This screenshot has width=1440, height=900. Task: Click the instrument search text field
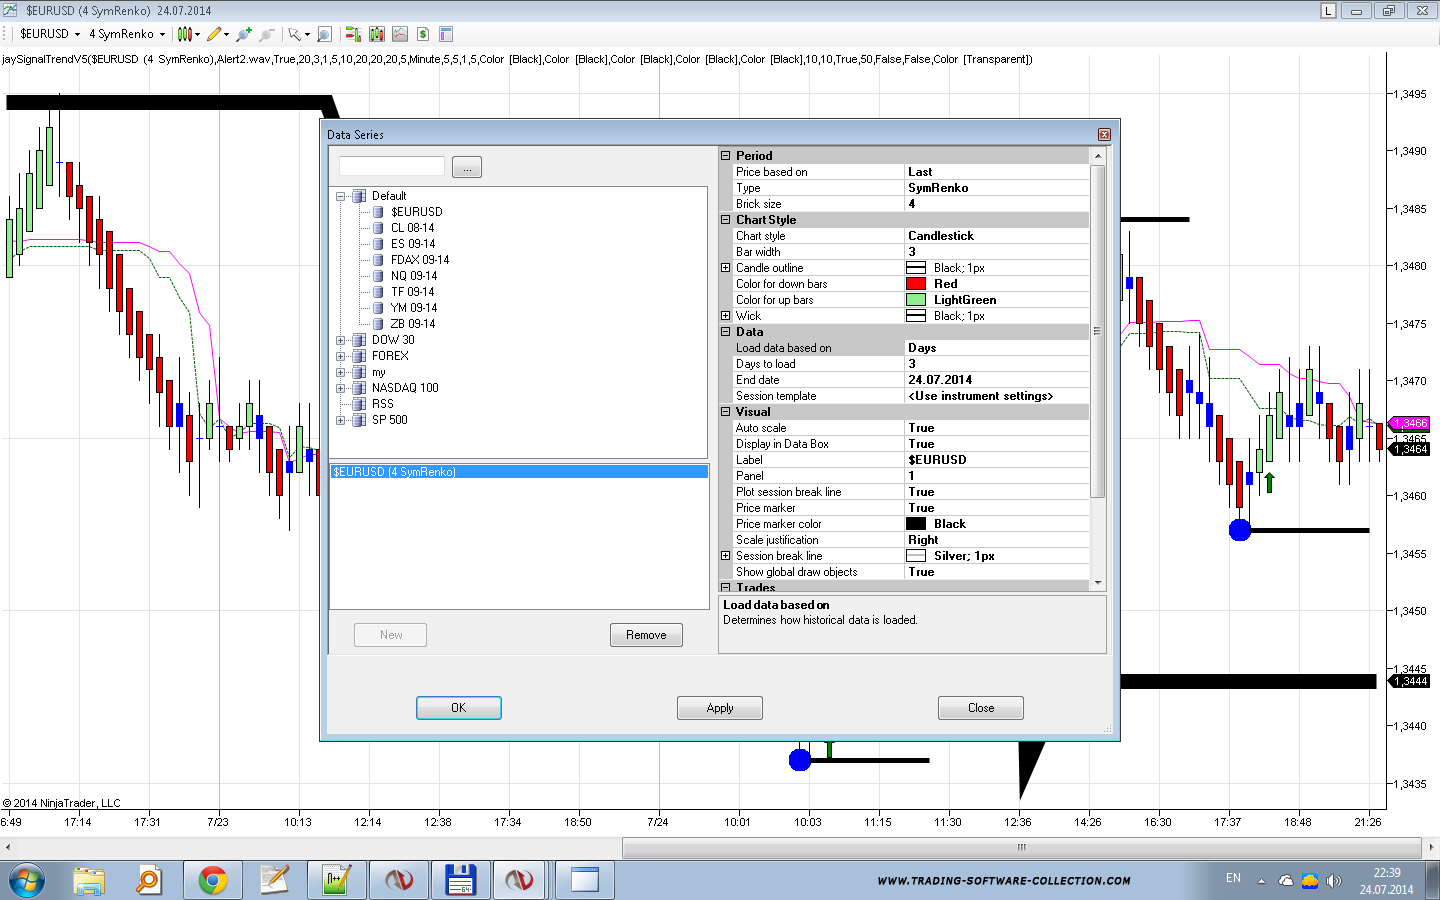(x=391, y=166)
